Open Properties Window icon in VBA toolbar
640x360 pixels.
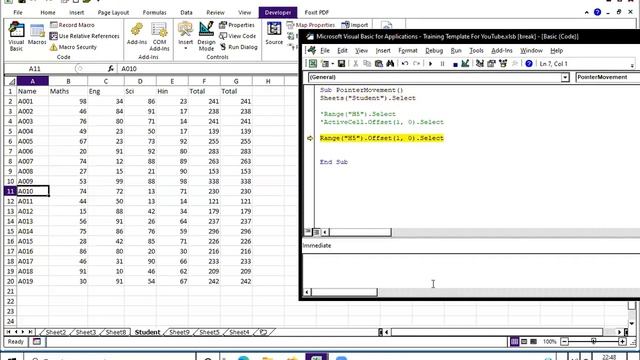pyautogui.click(x=491, y=64)
